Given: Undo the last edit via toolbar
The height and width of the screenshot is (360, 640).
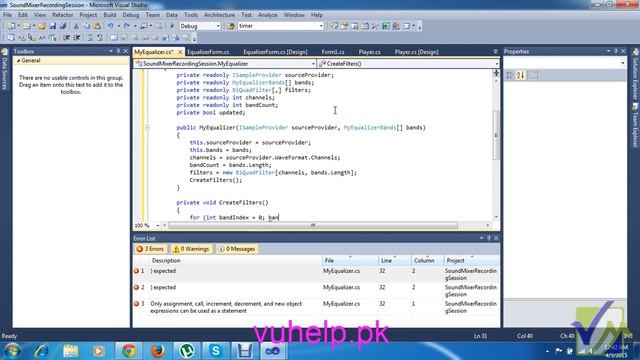Looking at the screenshot, I should [x=110, y=26].
